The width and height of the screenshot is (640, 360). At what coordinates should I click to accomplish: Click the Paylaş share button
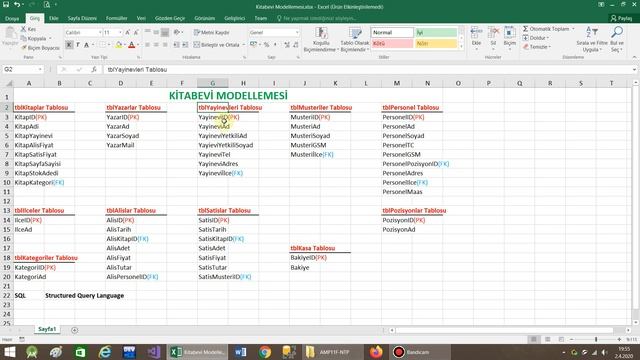point(621,18)
